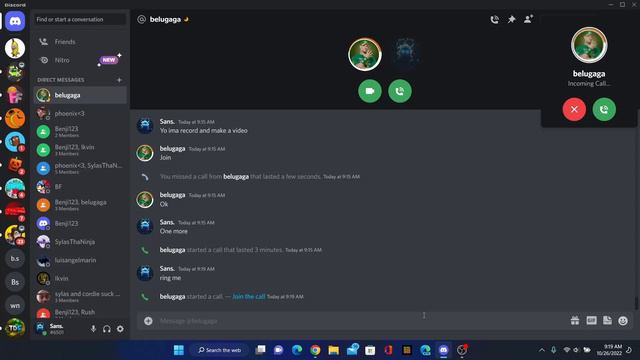Click the Discord taskbar icon
The width and height of the screenshot is (640, 360).
pos(444,350)
